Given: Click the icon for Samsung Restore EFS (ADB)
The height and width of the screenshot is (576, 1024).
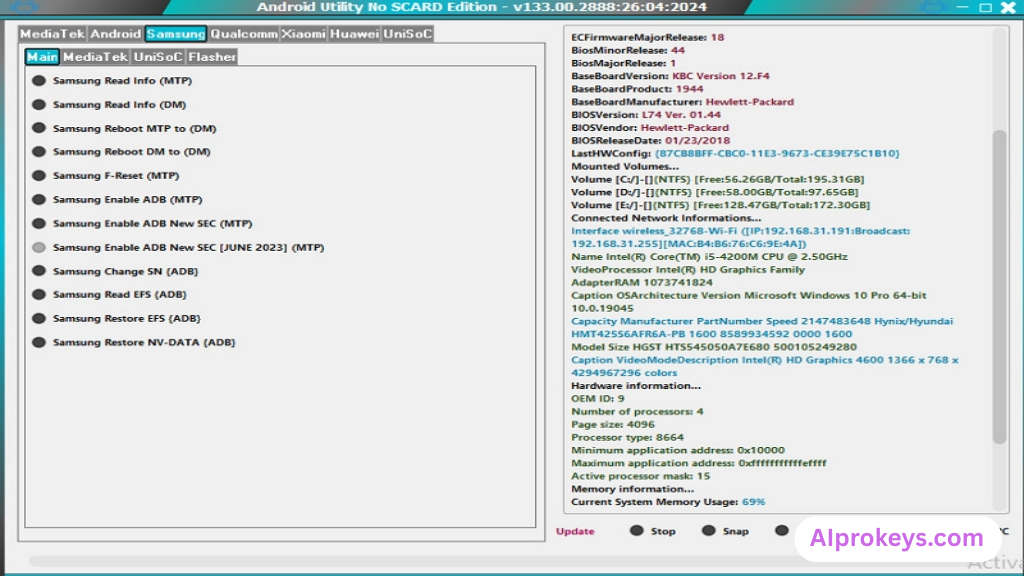Looking at the screenshot, I should click(39, 319).
